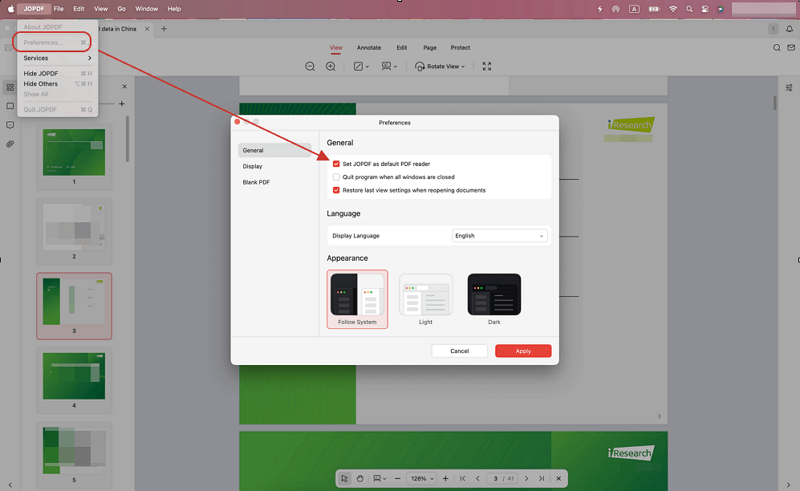Choose Hide Others menu item

57,84
